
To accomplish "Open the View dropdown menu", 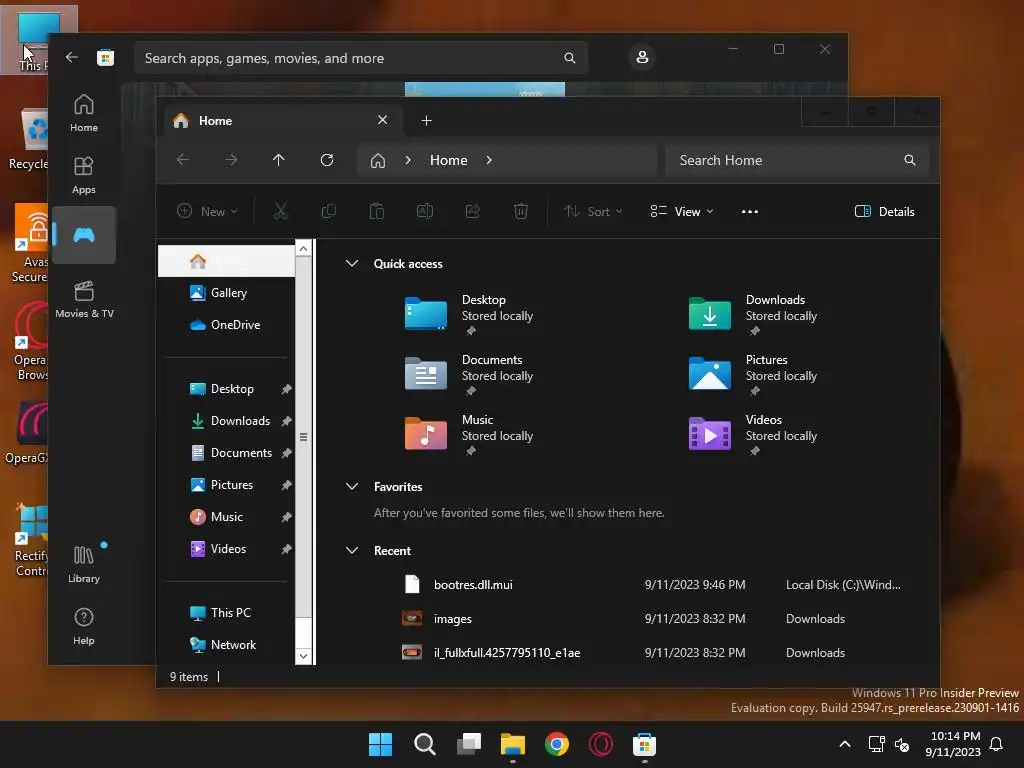I will pos(682,211).
